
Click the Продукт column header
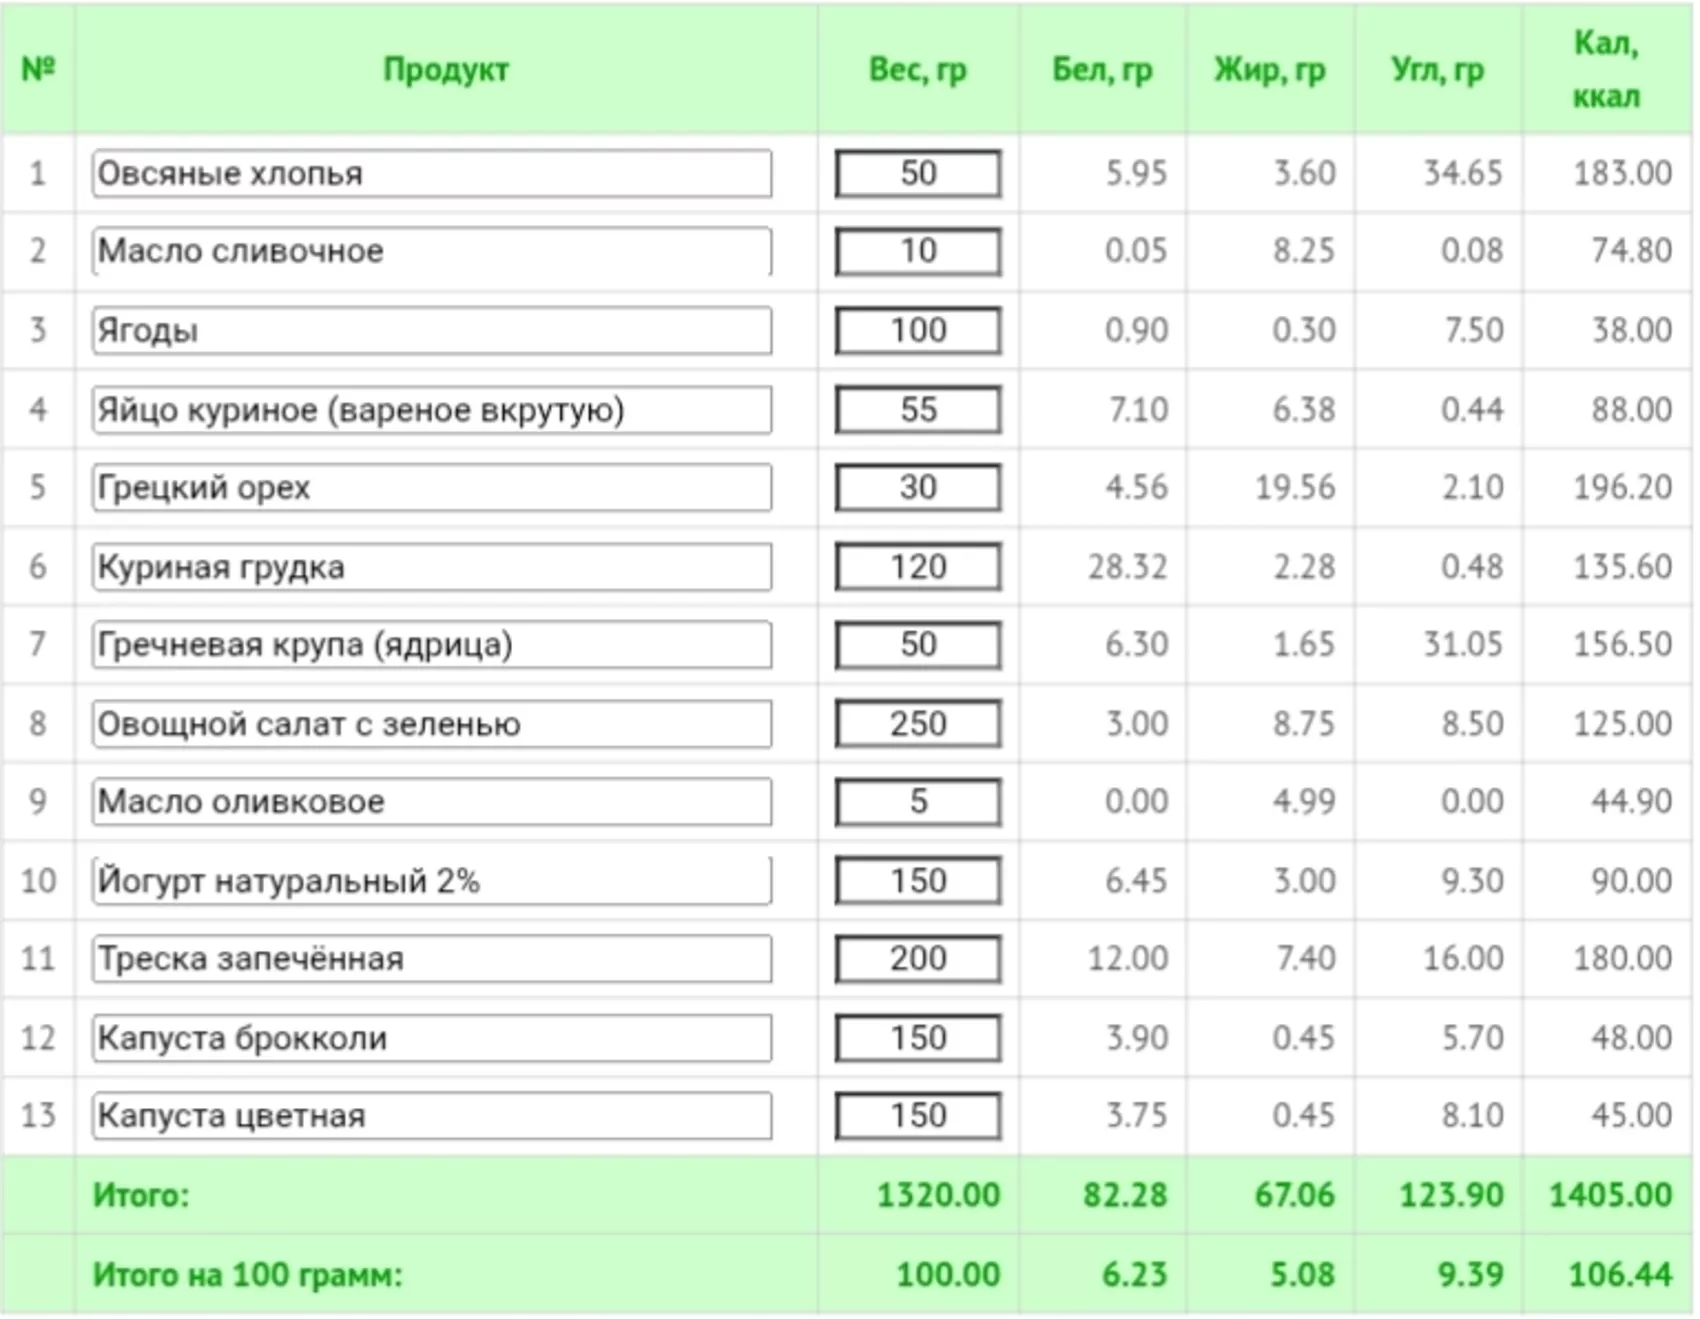point(446,70)
